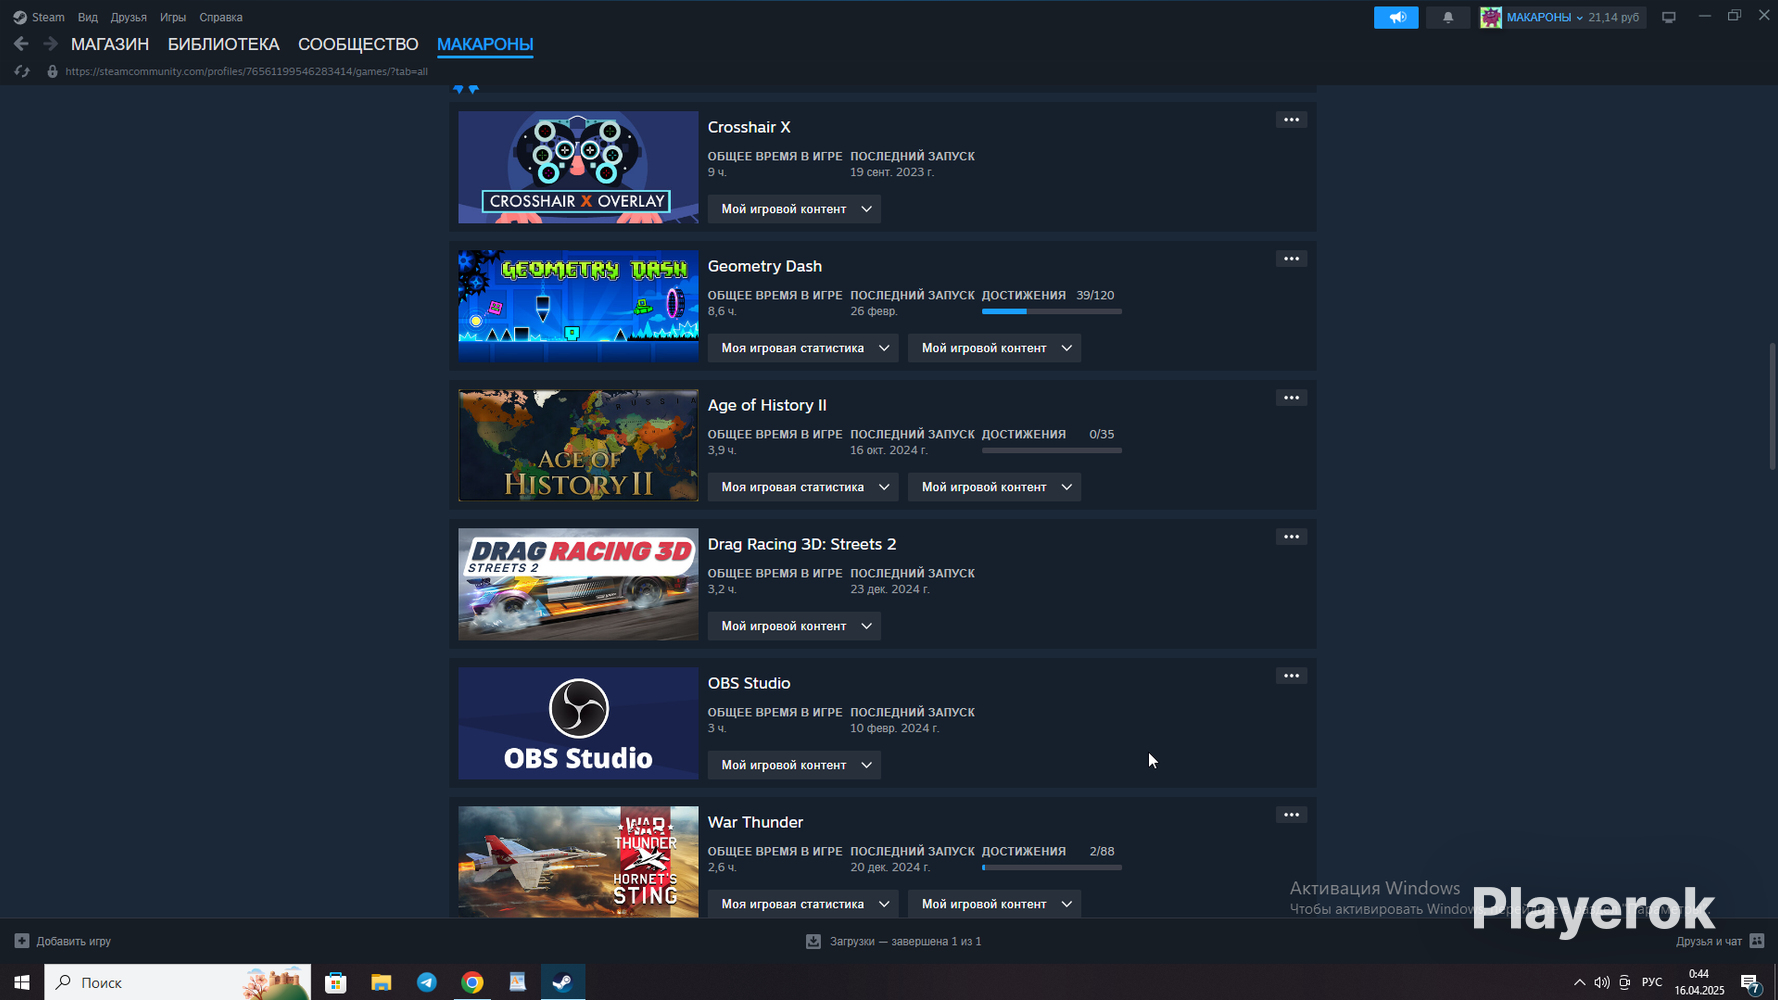Go to the СООБЩЕСТВО tab
This screenshot has height=1000, width=1778.
(x=358, y=44)
